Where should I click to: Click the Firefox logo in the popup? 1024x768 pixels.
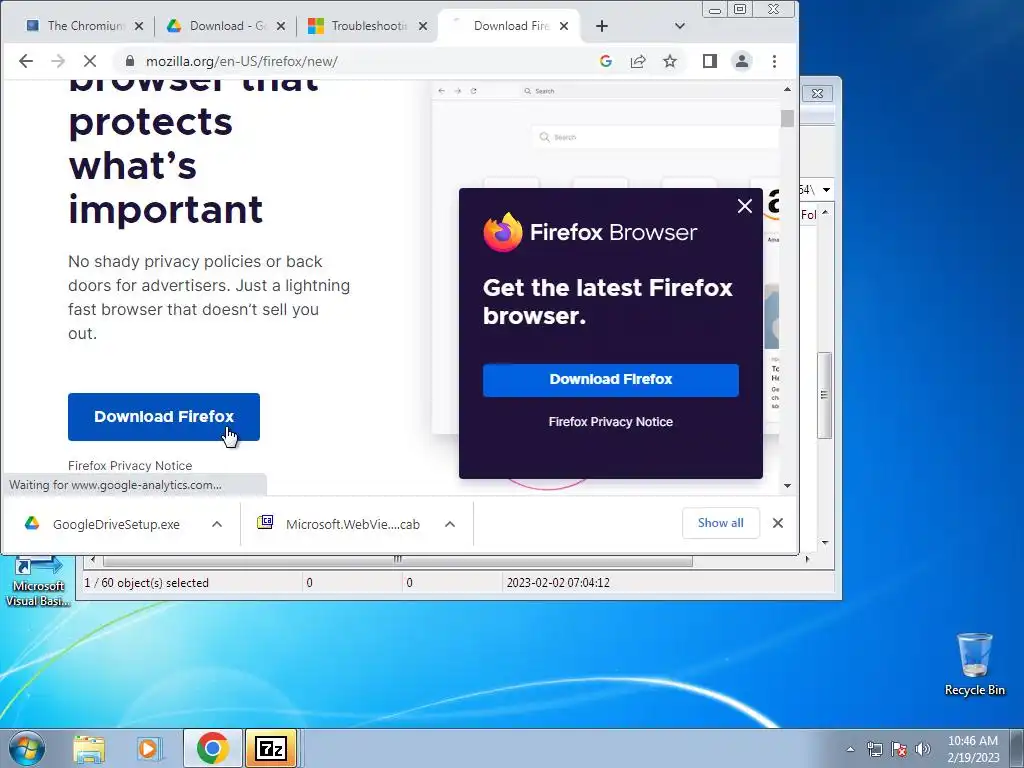[x=502, y=232]
